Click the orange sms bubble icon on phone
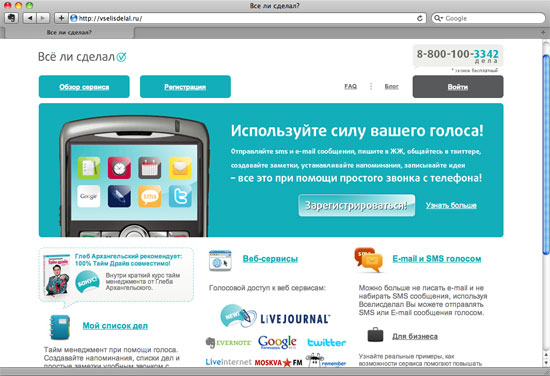 point(150,196)
